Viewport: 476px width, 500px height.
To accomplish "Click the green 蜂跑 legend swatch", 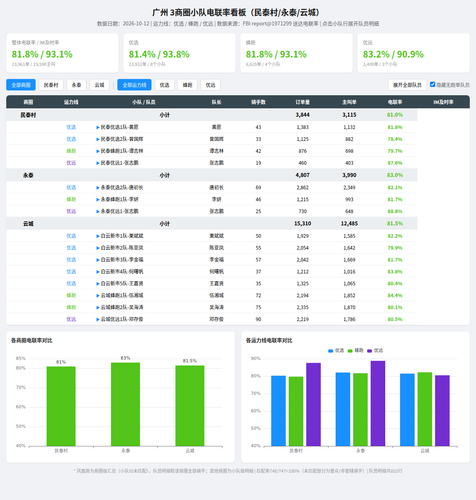I will (350, 351).
